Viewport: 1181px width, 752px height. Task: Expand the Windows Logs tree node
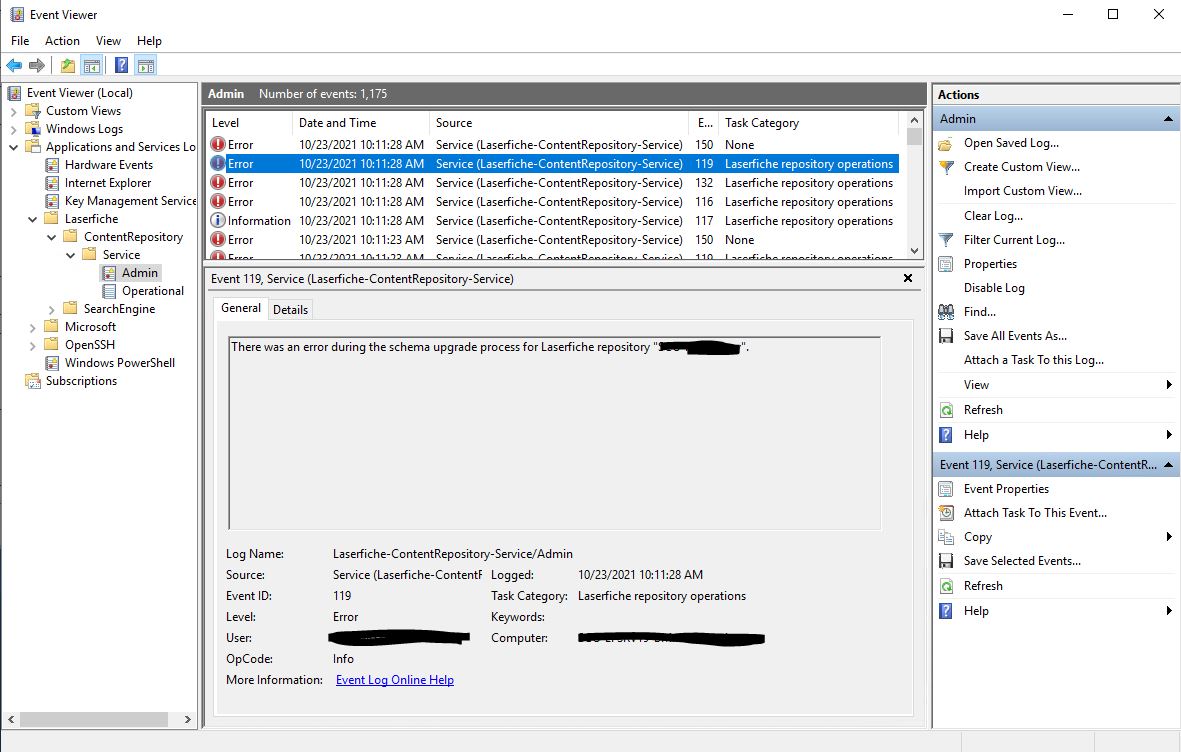(x=14, y=129)
